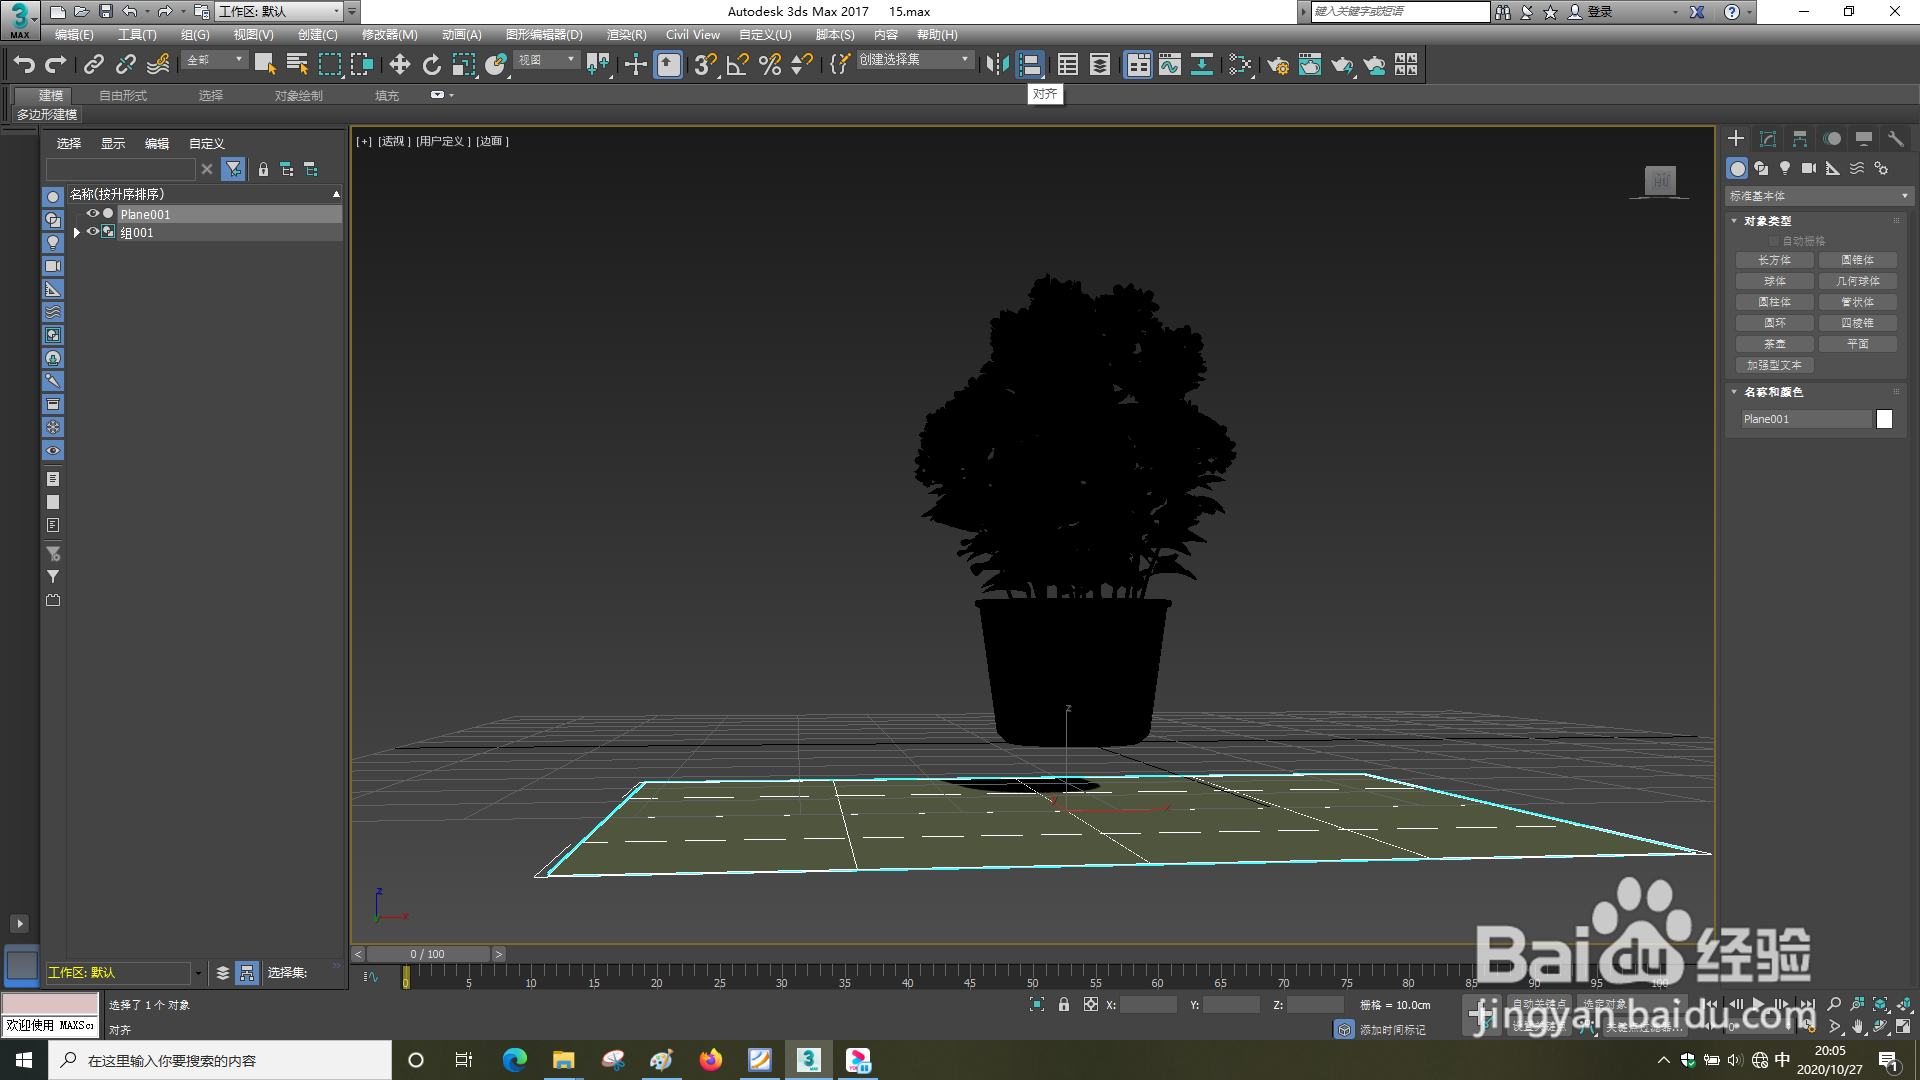Click the Plane001 object color swatch

(x=1884, y=419)
